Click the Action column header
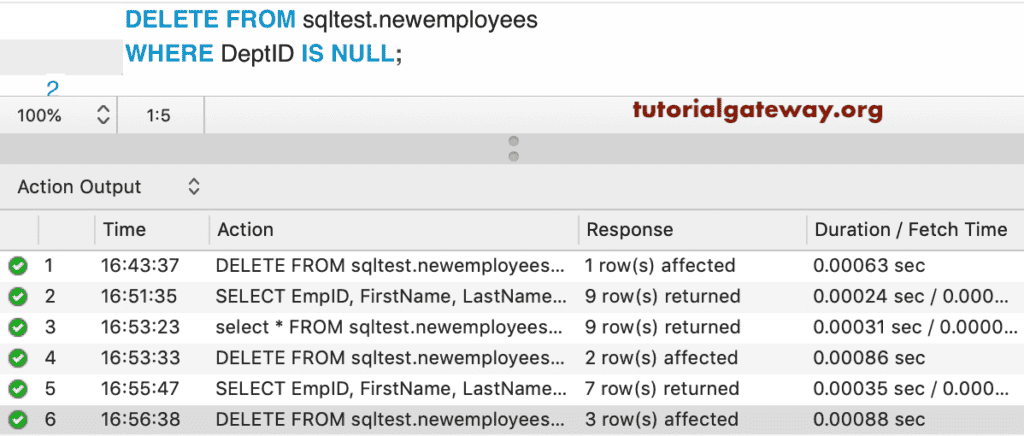Image resolution: width=1024 pixels, height=436 pixels. click(245, 230)
